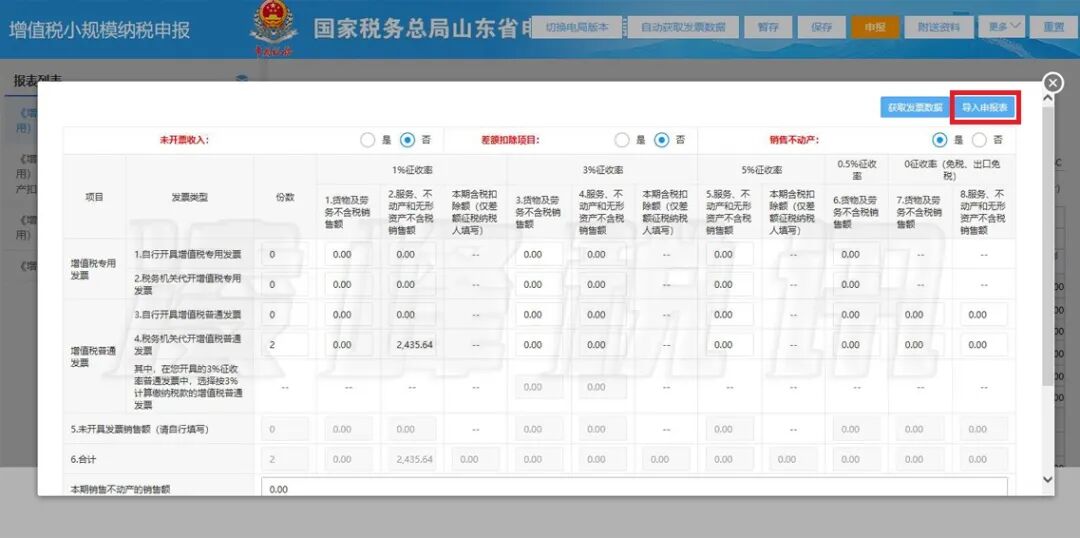
Task: Click the 5%征收率 column header
Action: (761, 169)
